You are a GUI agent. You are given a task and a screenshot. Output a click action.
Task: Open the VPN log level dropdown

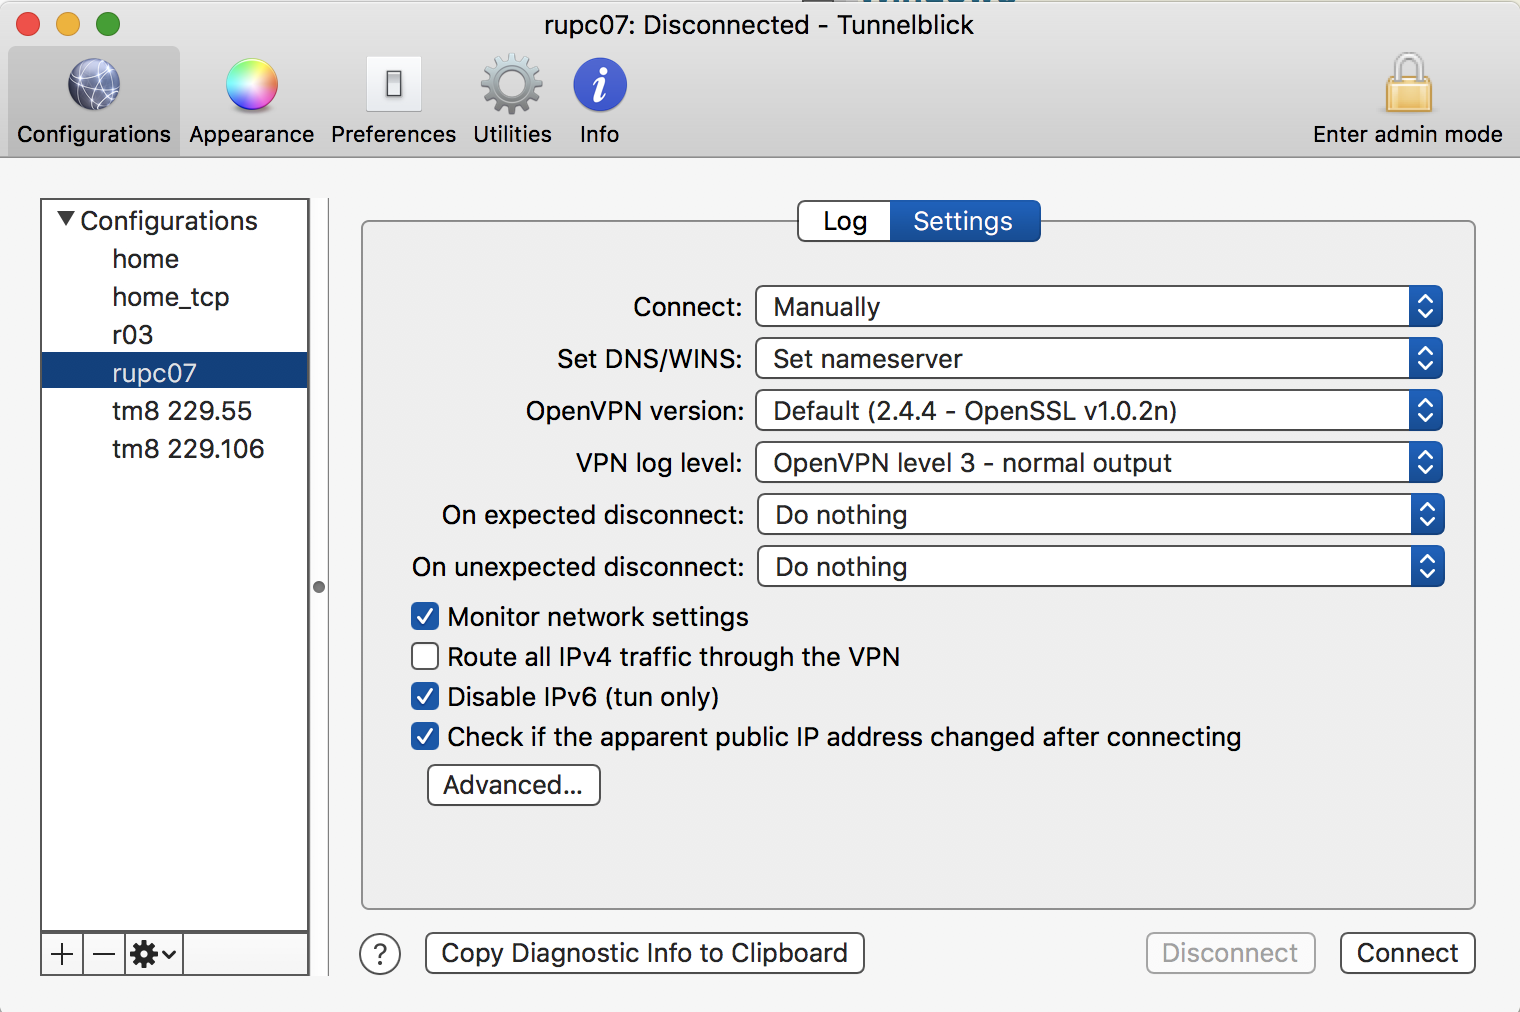(x=1099, y=462)
